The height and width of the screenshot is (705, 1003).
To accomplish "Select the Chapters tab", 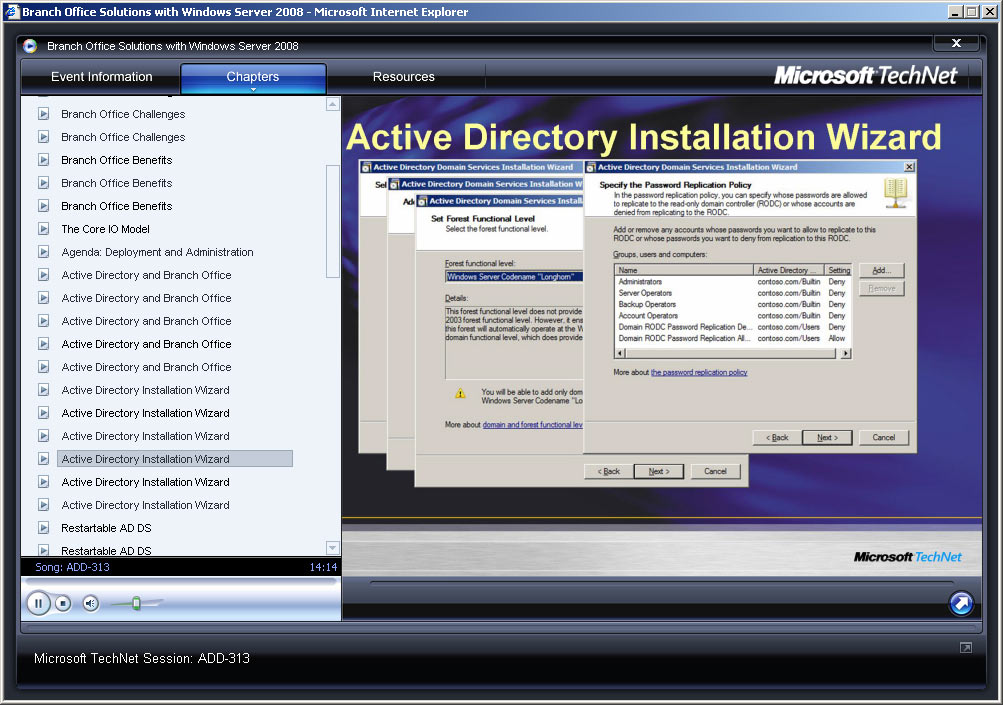I will pyautogui.click(x=253, y=77).
